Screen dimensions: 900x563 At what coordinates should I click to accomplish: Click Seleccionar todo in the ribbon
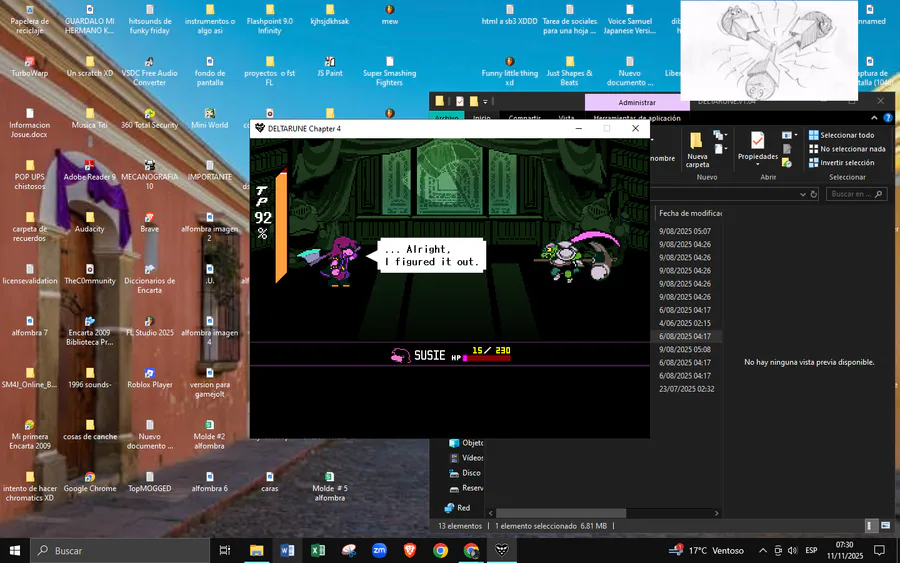pyautogui.click(x=841, y=135)
